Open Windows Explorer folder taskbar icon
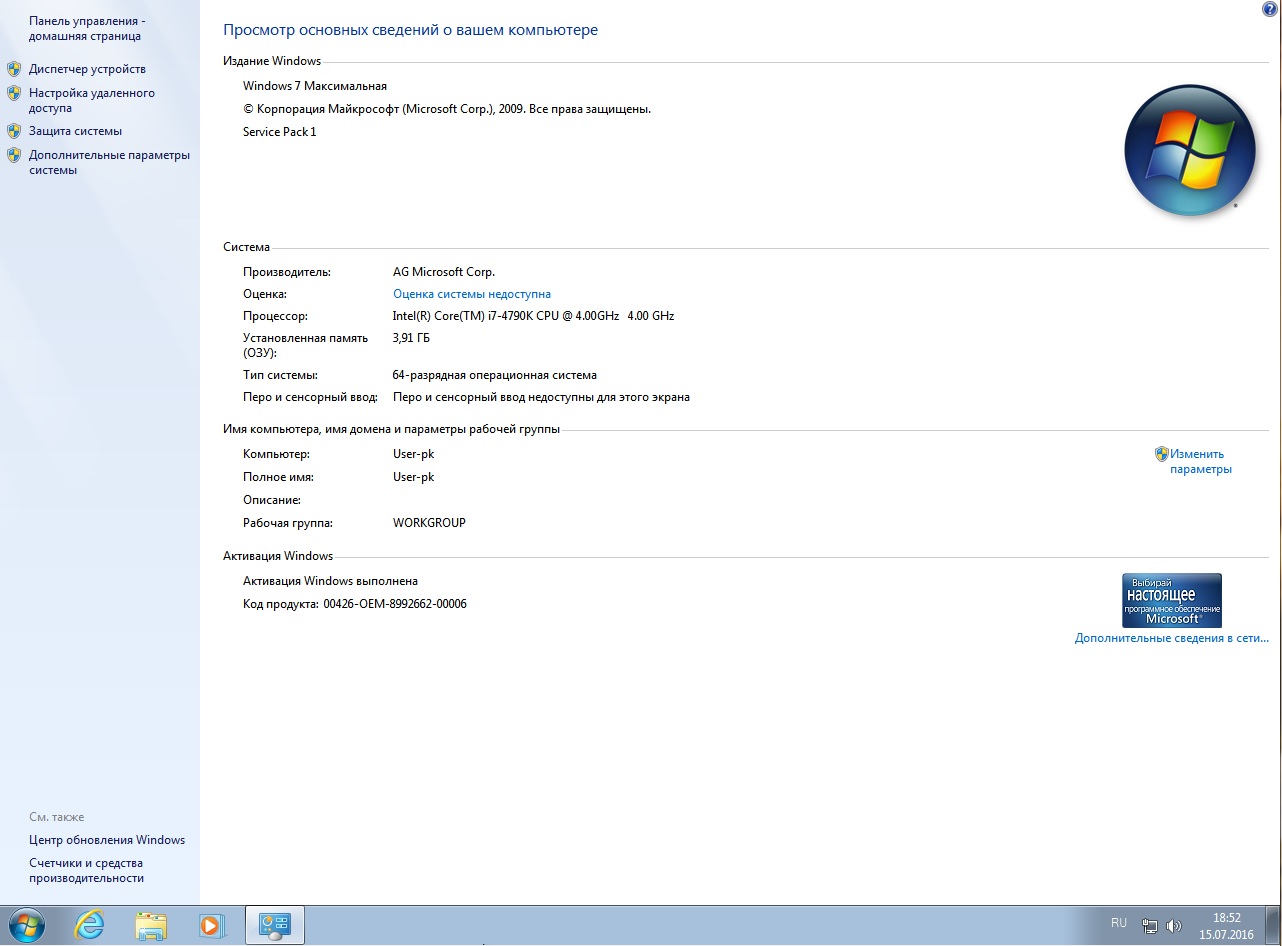Viewport: 1282px width, 946px height. pos(151,925)
